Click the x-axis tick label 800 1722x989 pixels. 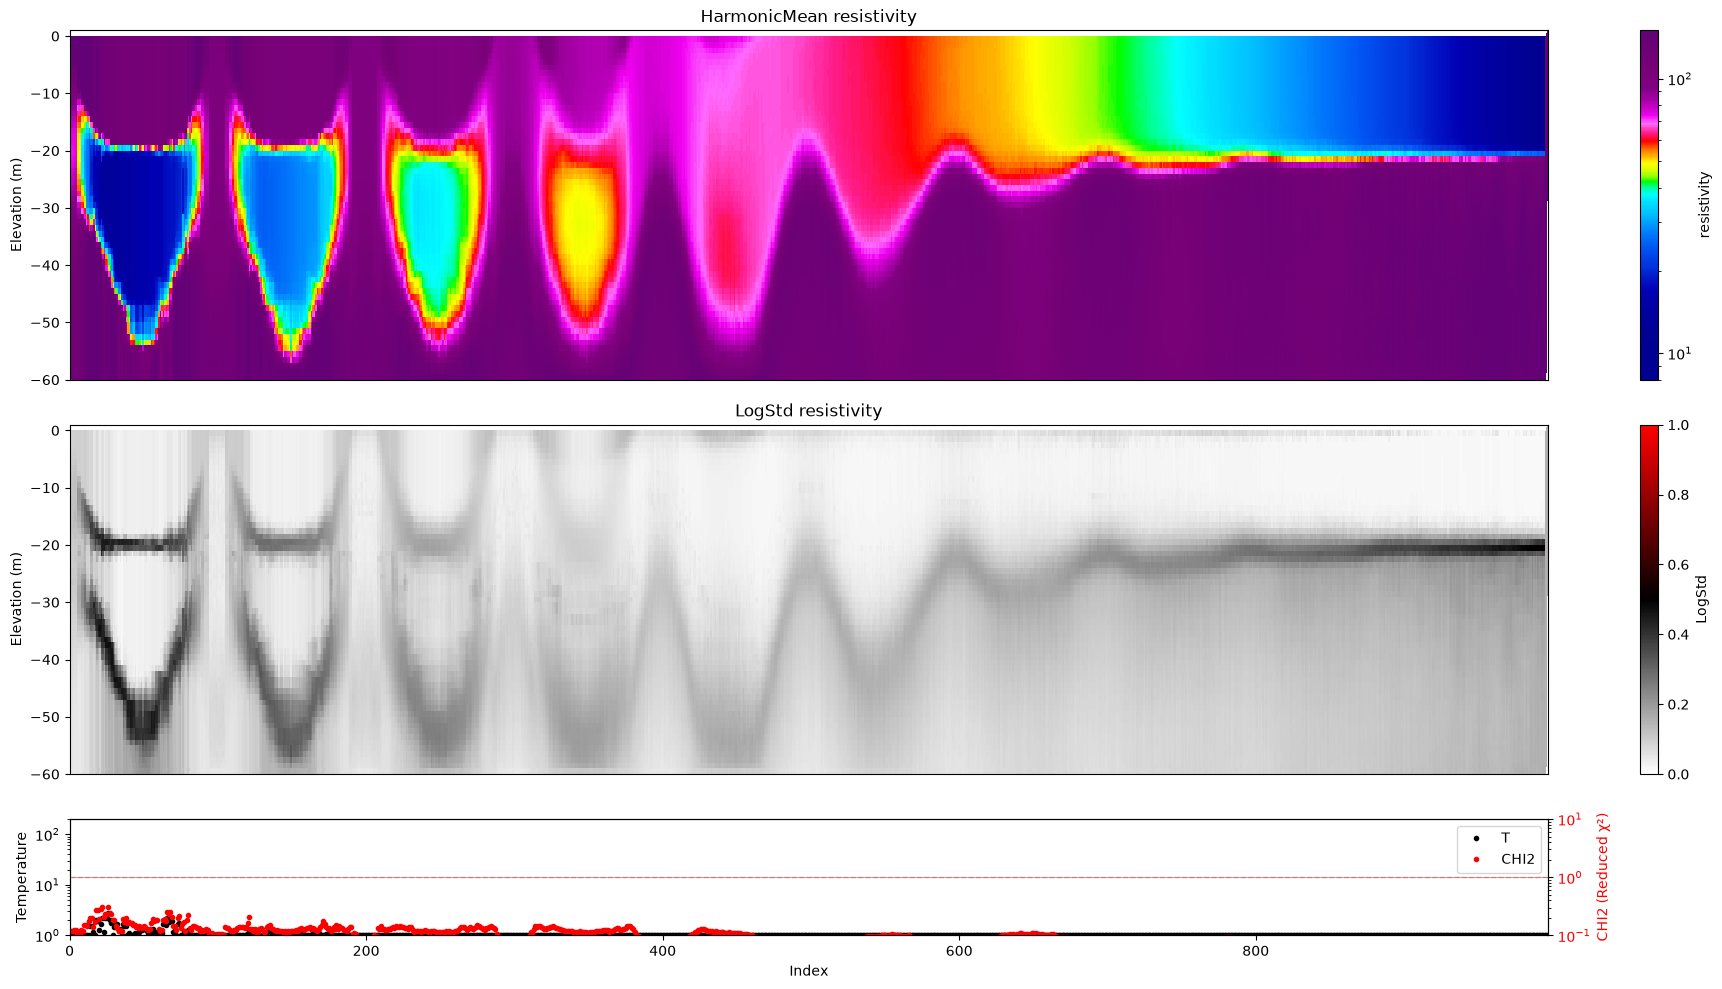pos(1255,951)
